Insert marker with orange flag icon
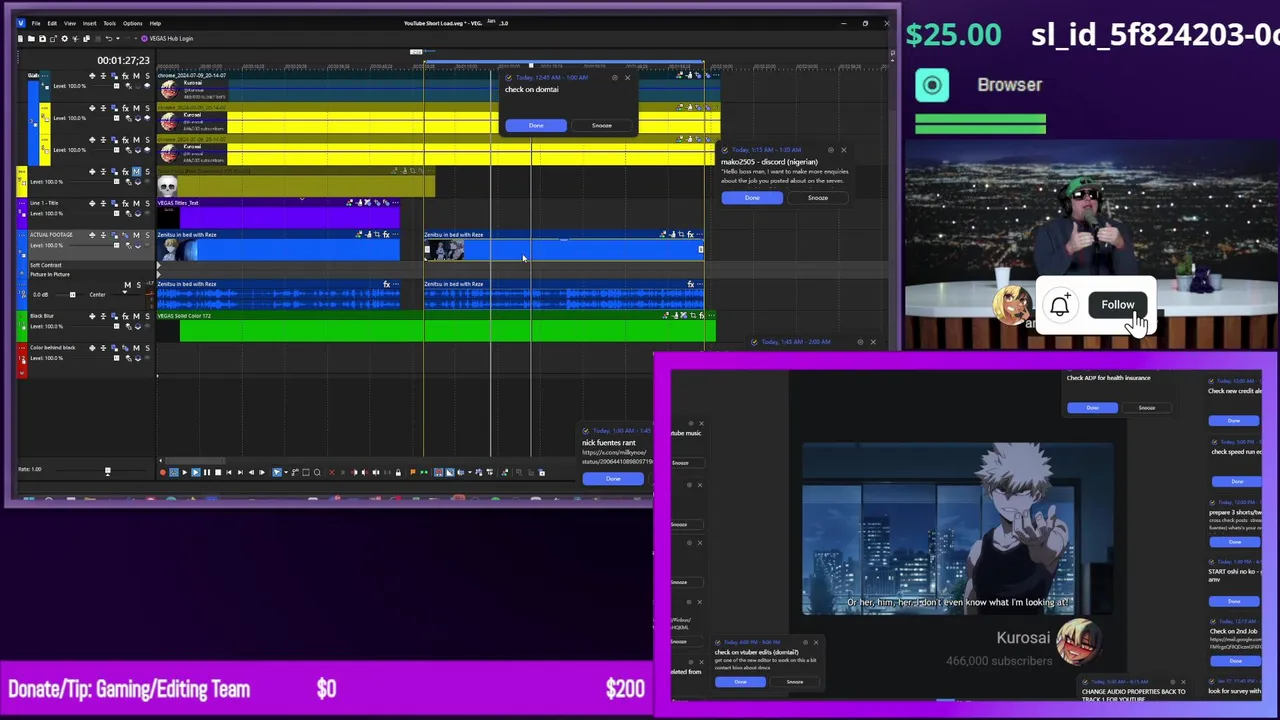The width and height of the screenshot is (1280, 720). (413, 472)
